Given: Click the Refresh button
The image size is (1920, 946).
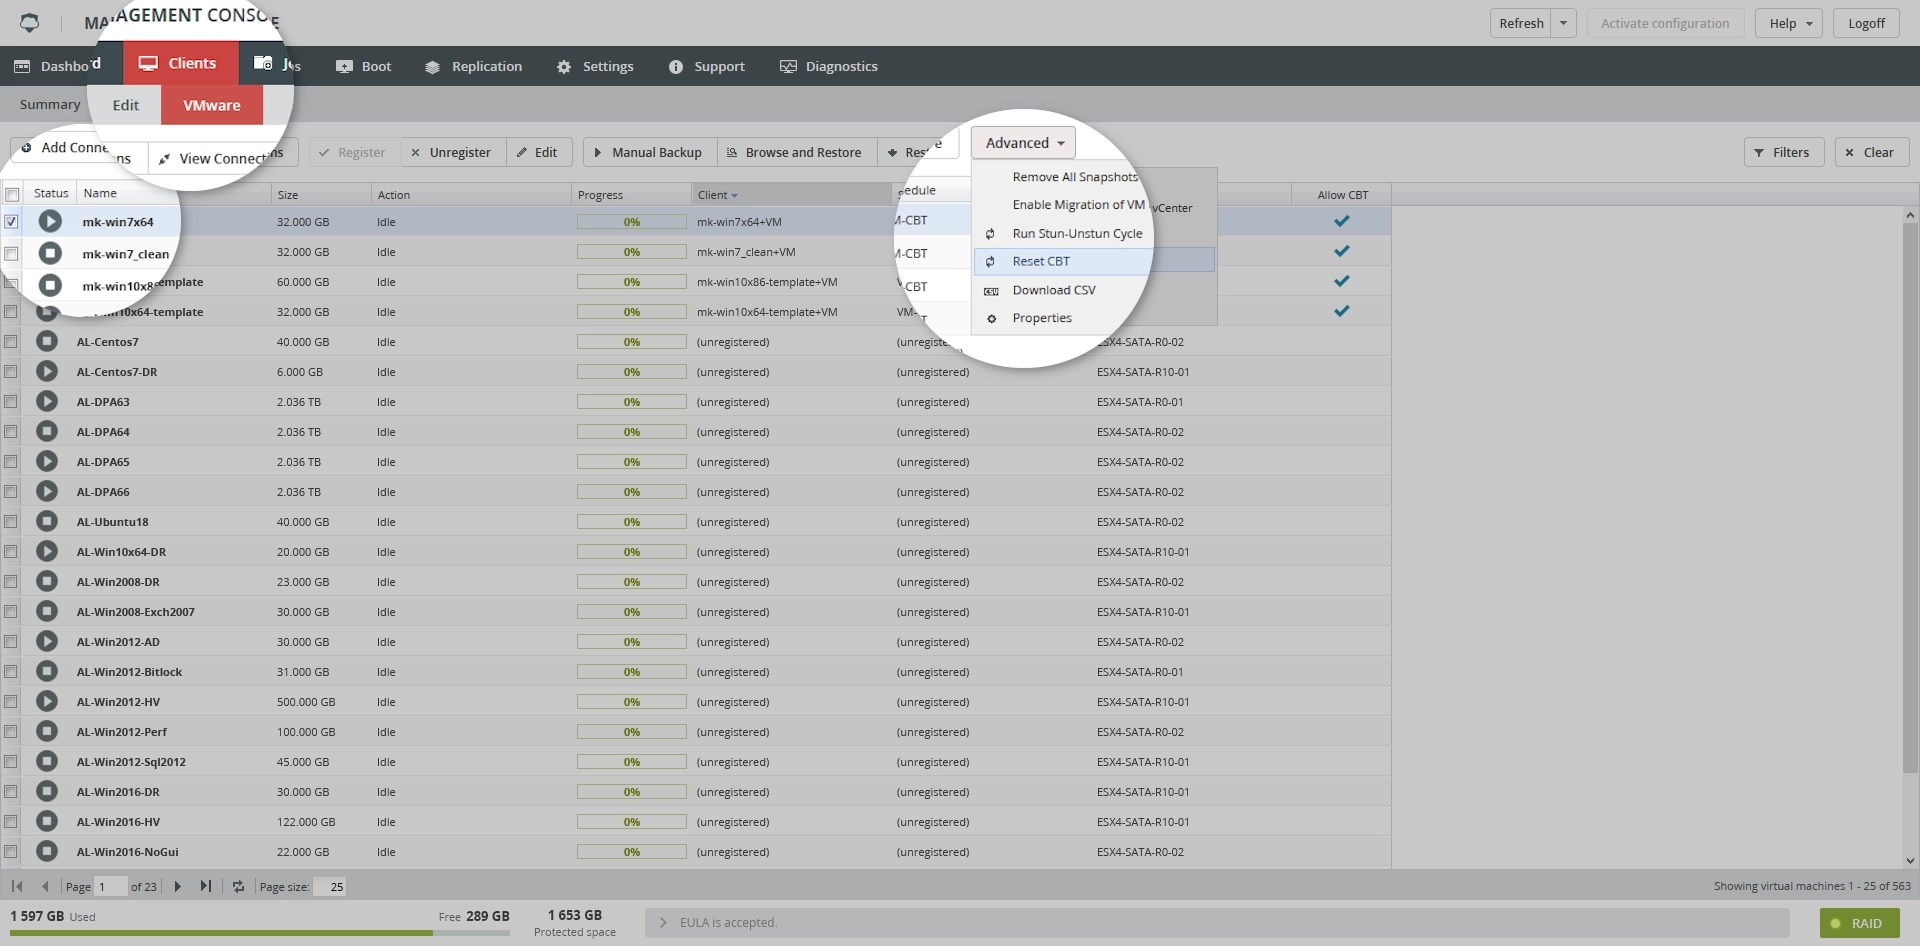Looking at the screenshot, I should point(1521,23).
